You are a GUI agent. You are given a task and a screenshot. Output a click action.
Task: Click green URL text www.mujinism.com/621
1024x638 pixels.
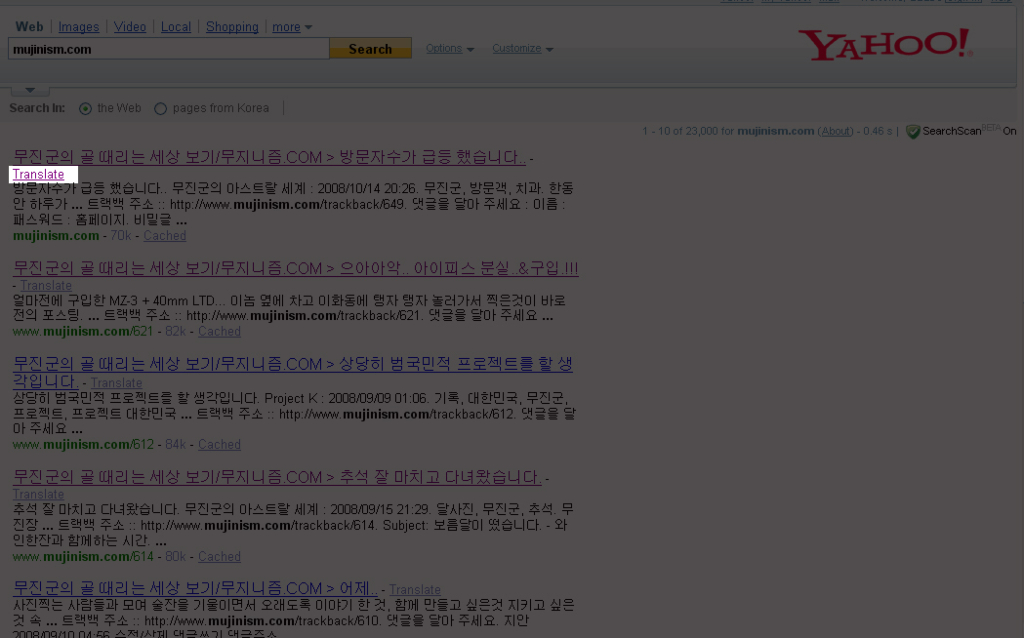coord(83,331)
